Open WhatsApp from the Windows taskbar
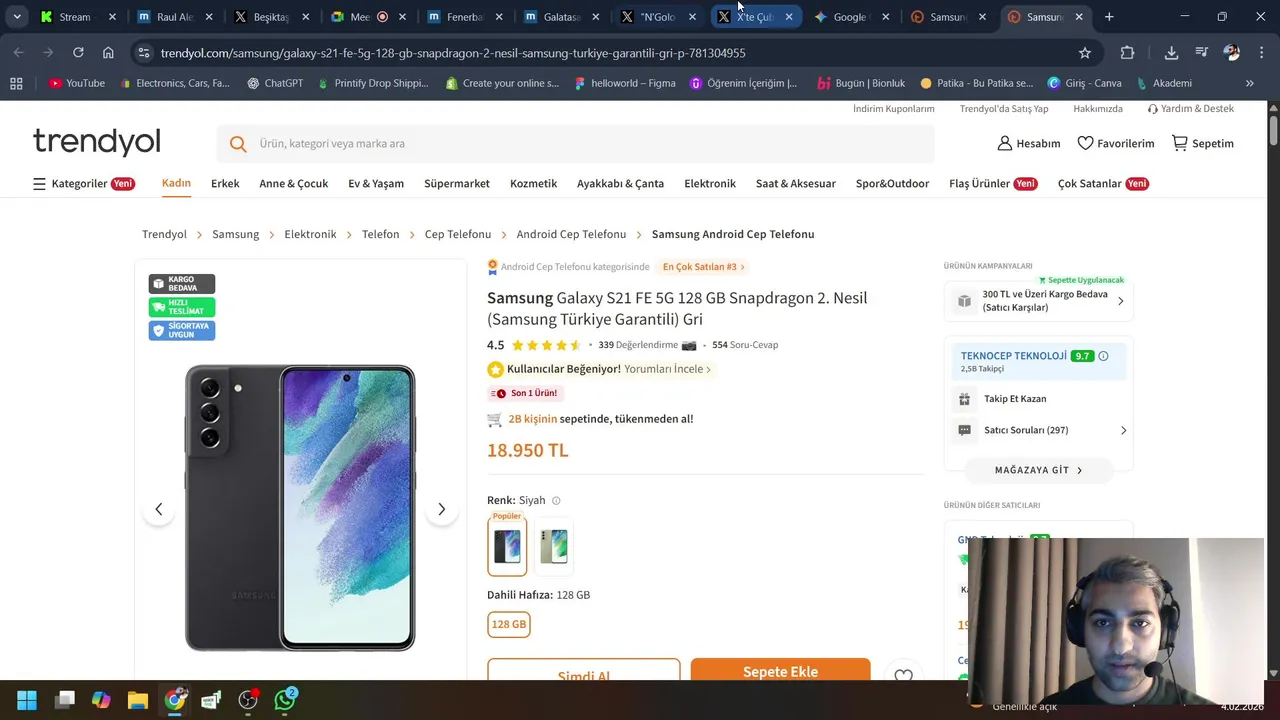1280x720 pixels. tap(285, 699)
